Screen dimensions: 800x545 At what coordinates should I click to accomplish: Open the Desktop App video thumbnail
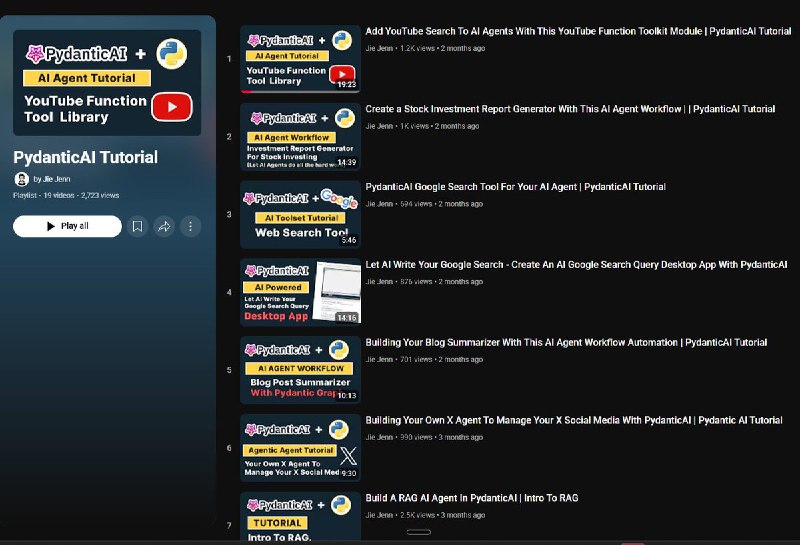(x=301, y=292)
